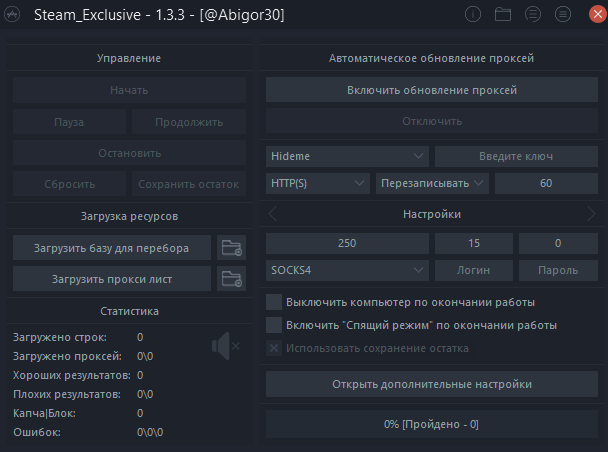Open the HTTP(S) proxy type dropdown
Screen dimensions: 608x452
(x=318, y=183)
